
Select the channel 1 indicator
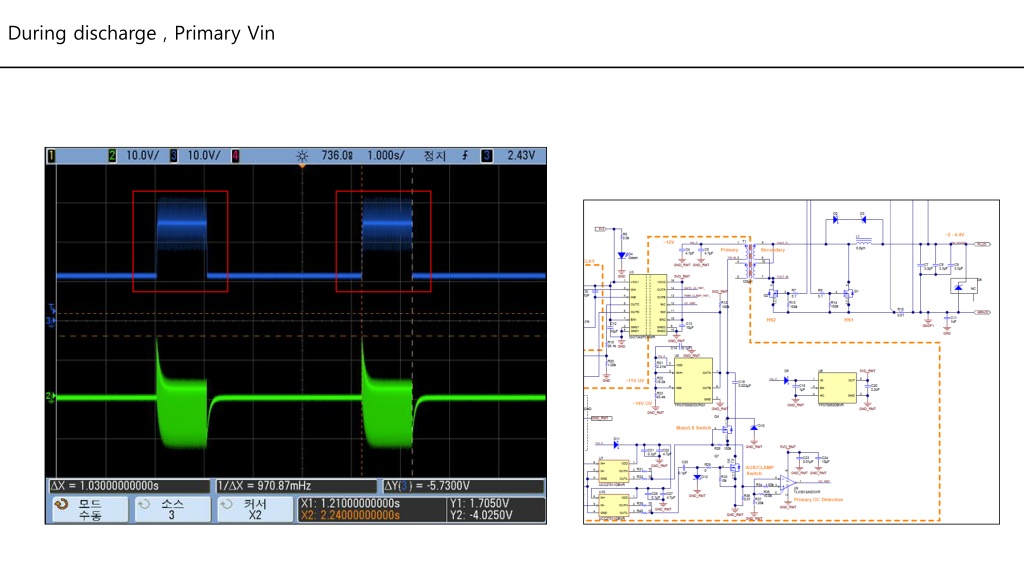pos(51,156)
